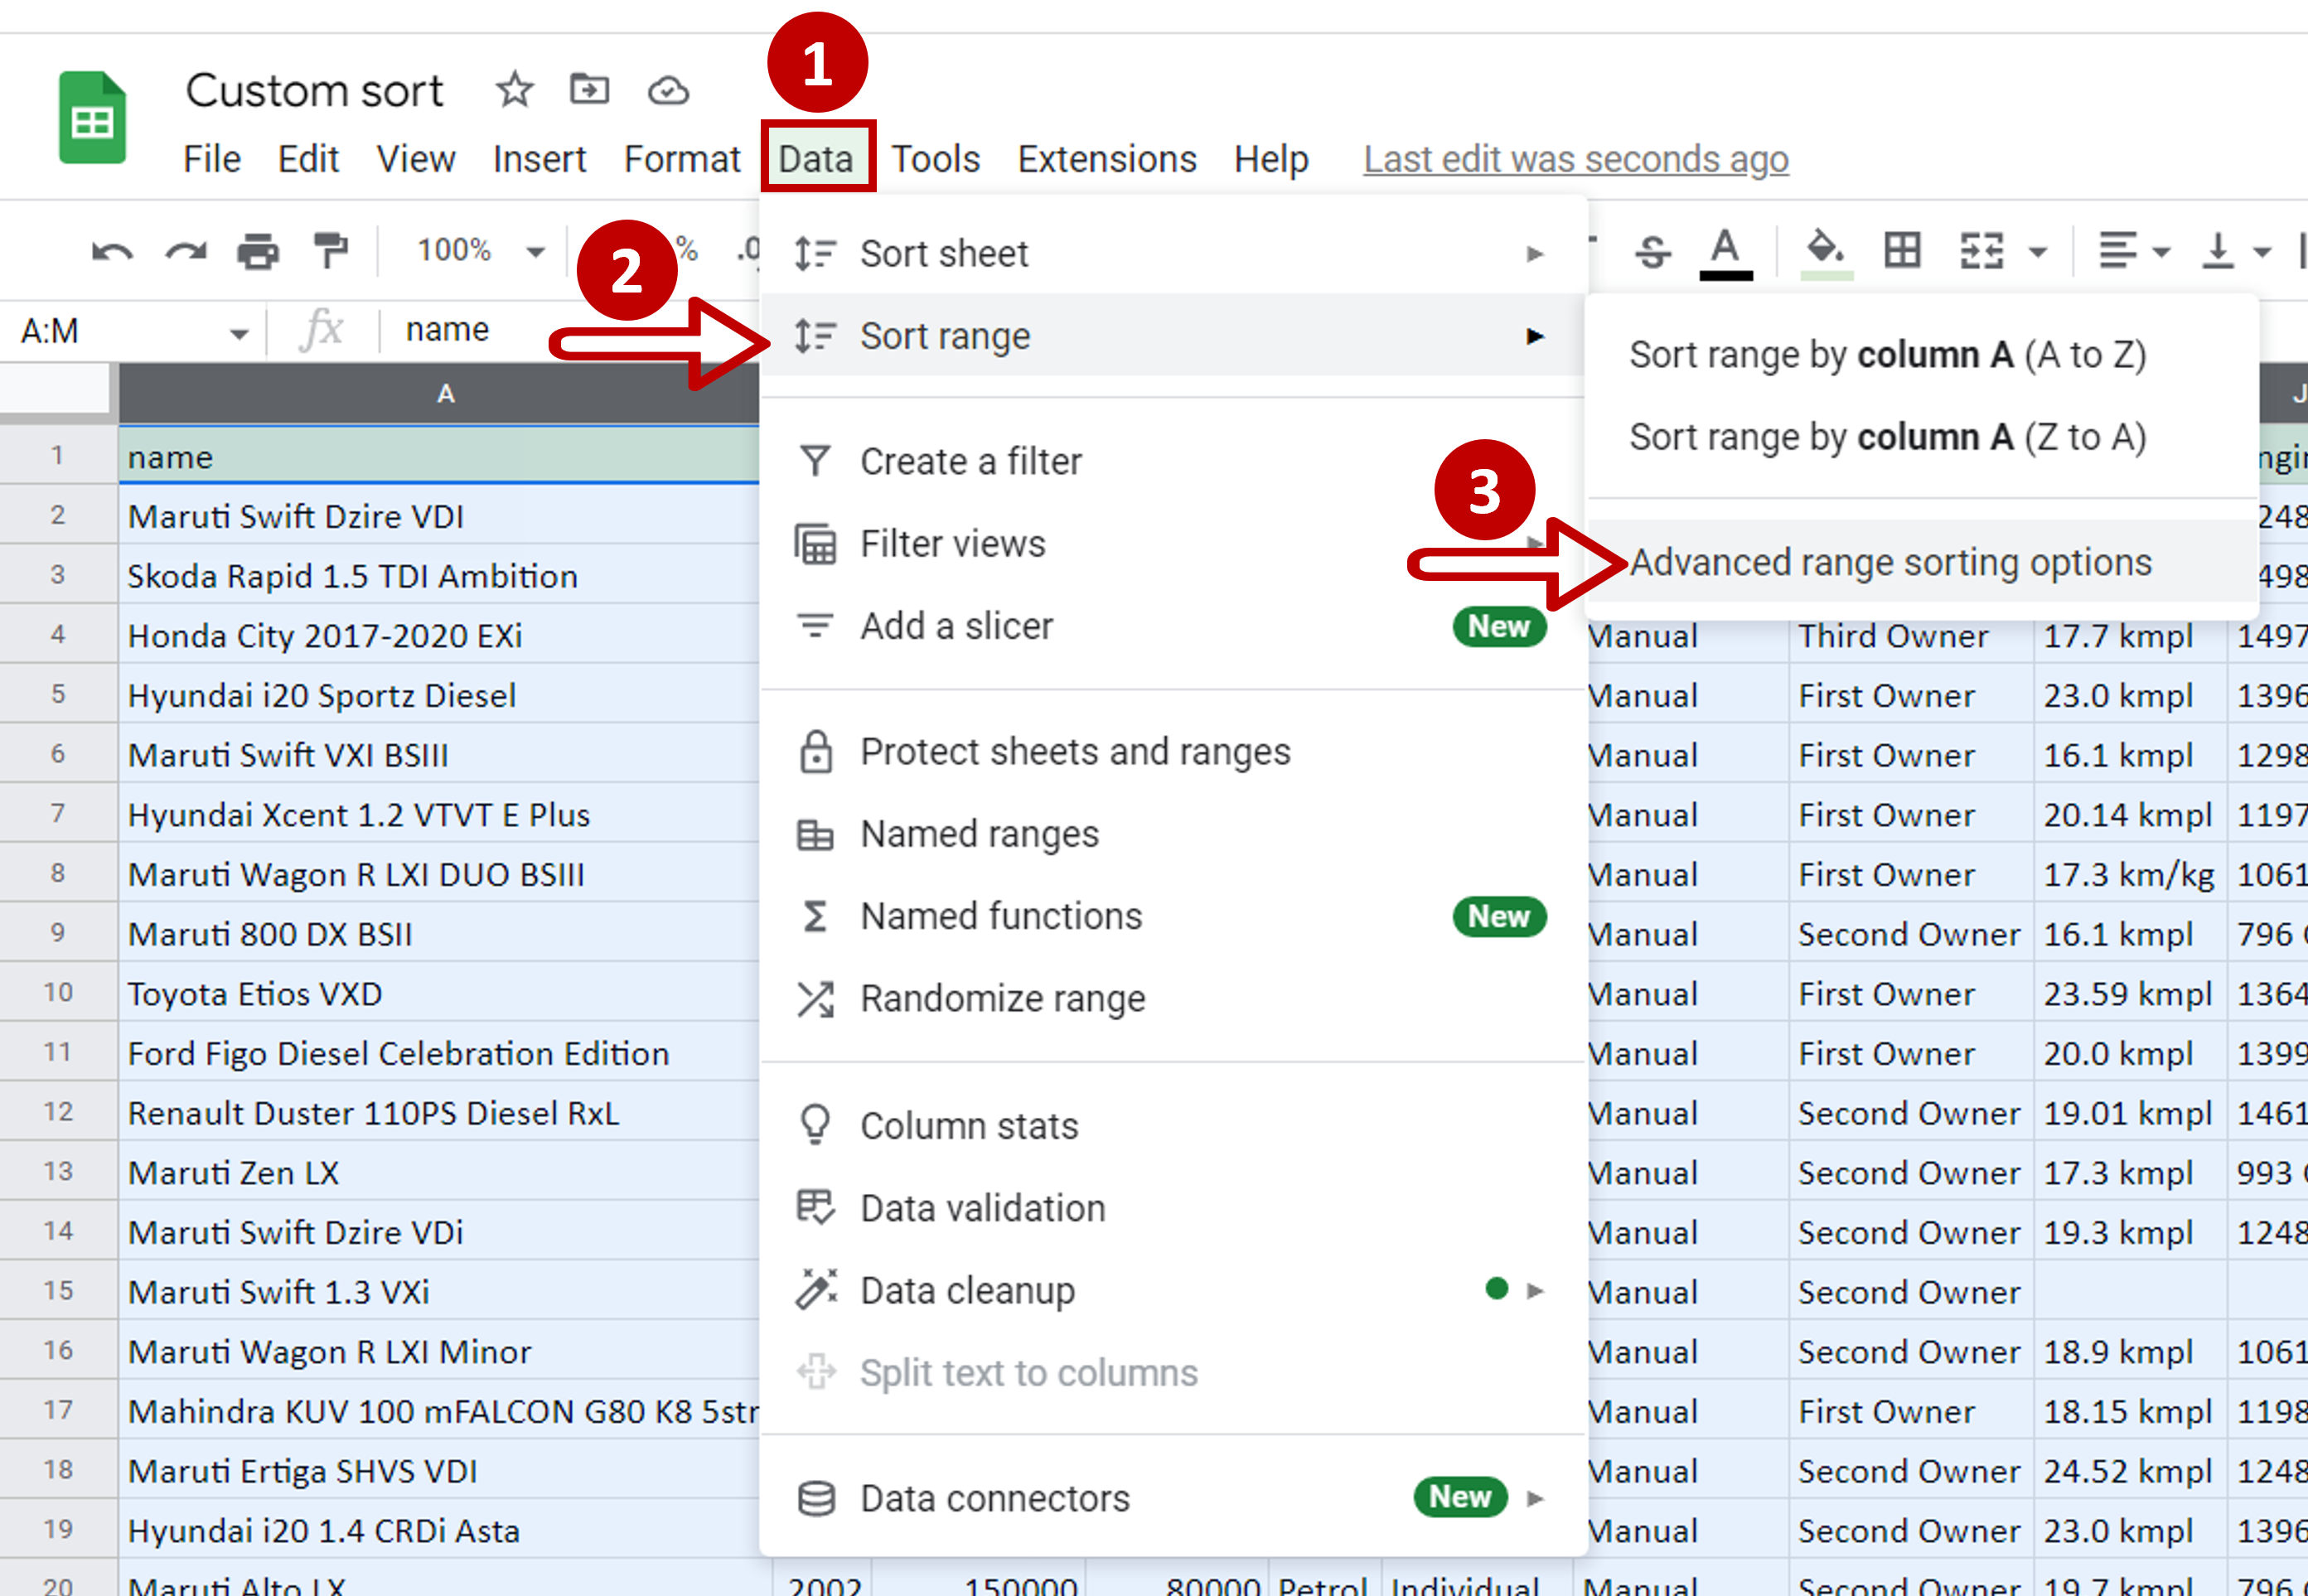The width and height of the screenshot is (2308, 1596).
Task: Open Column stats
Action: pos(1173,1126)
